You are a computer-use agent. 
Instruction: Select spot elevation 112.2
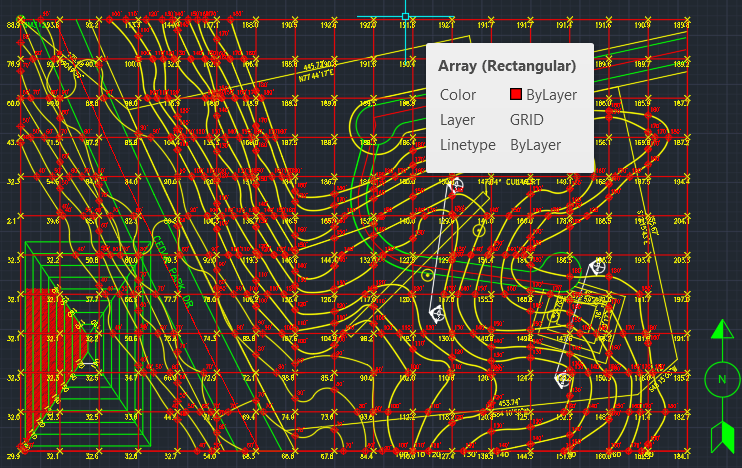[x=407, y=417]
